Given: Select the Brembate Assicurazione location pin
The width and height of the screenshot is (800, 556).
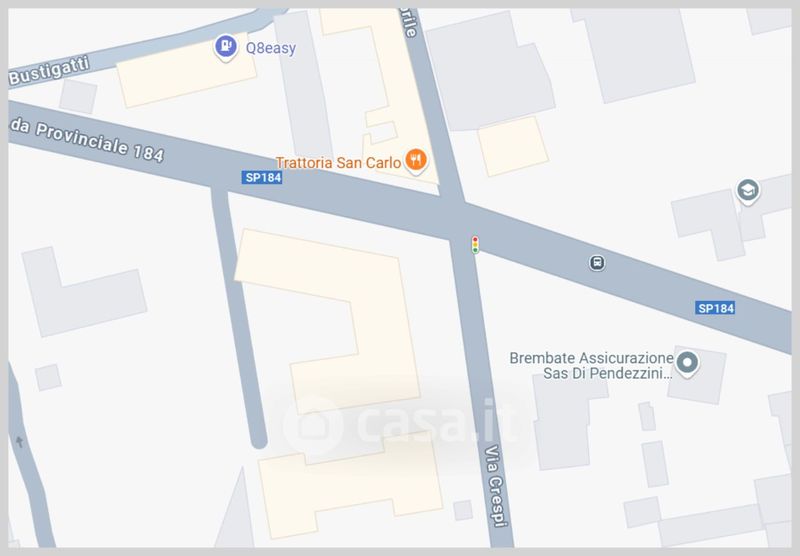Looking at the screenshot, I should [x=687, y=363].
